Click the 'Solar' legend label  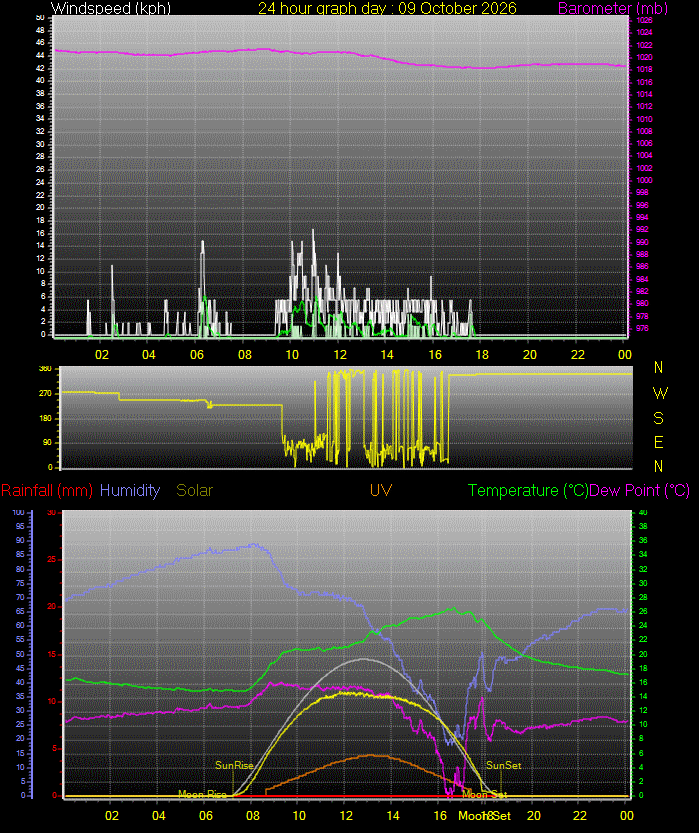[x=194, y=490]
